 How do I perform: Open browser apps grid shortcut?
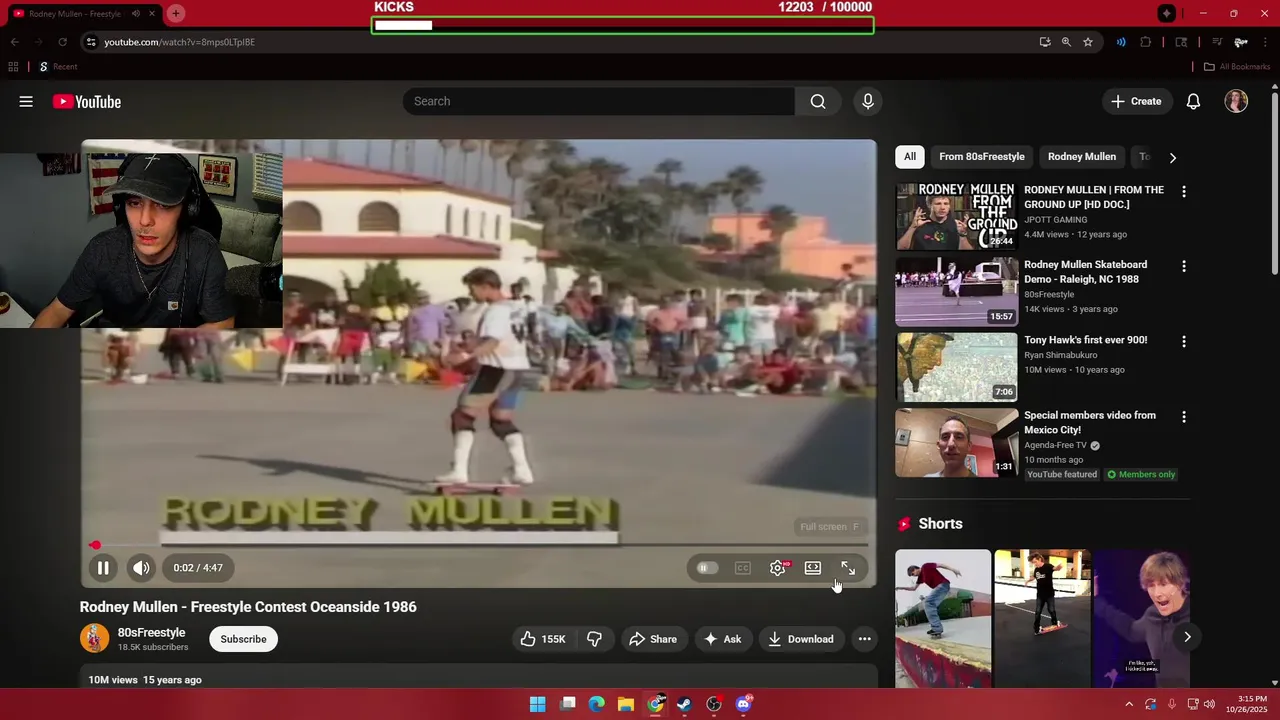coord(13,67)
